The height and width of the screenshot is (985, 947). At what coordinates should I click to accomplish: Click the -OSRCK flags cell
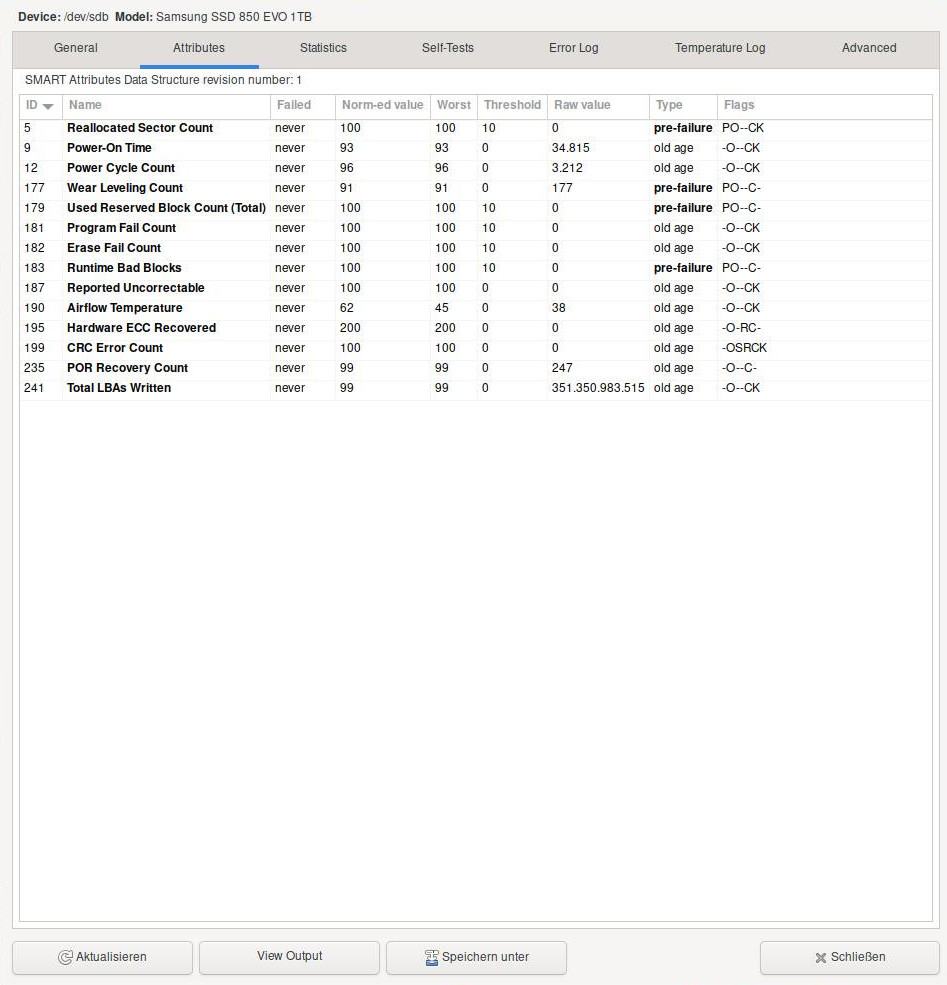[744, 348]
